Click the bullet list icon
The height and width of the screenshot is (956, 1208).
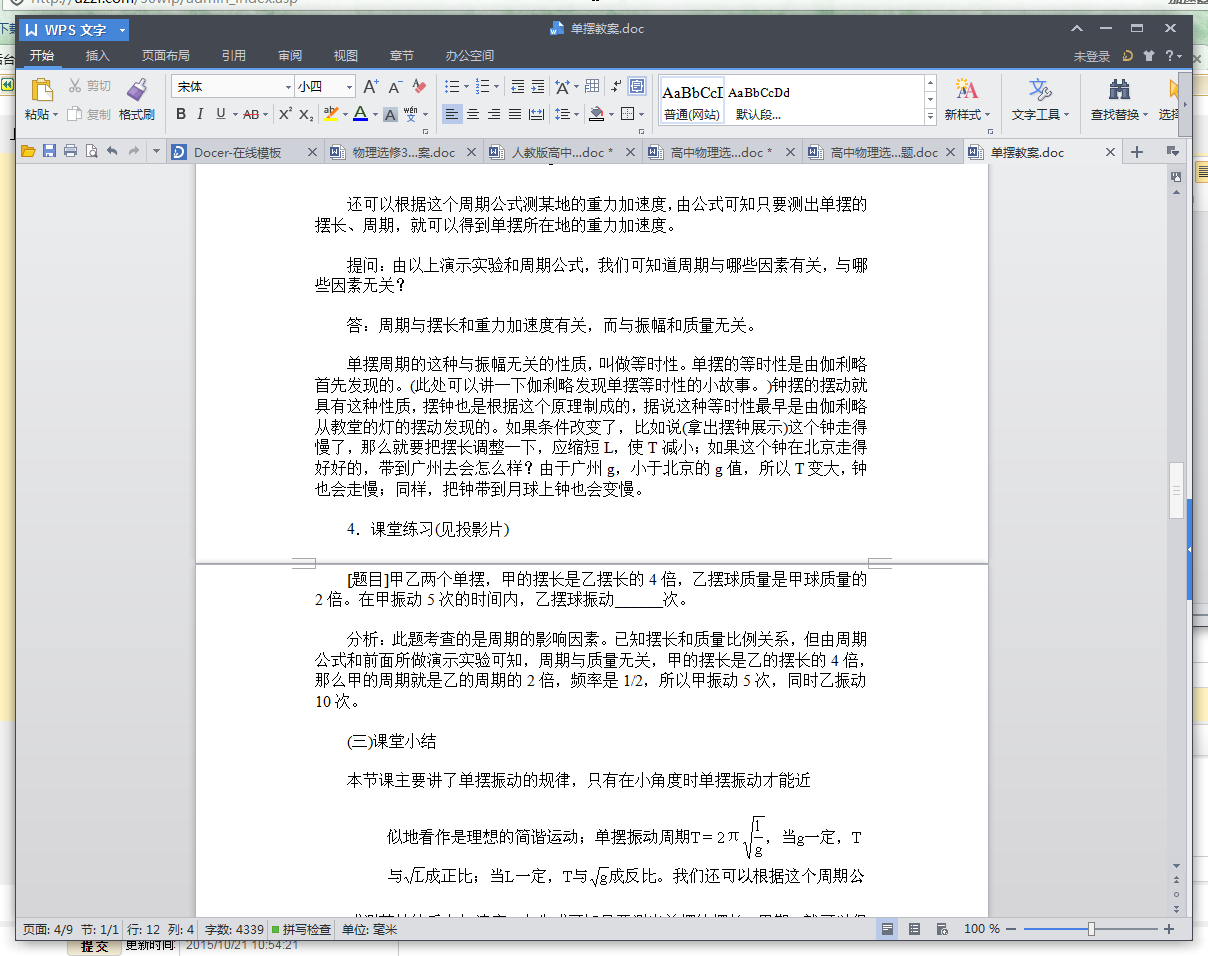pyautogui.click(x=452, y=87)
